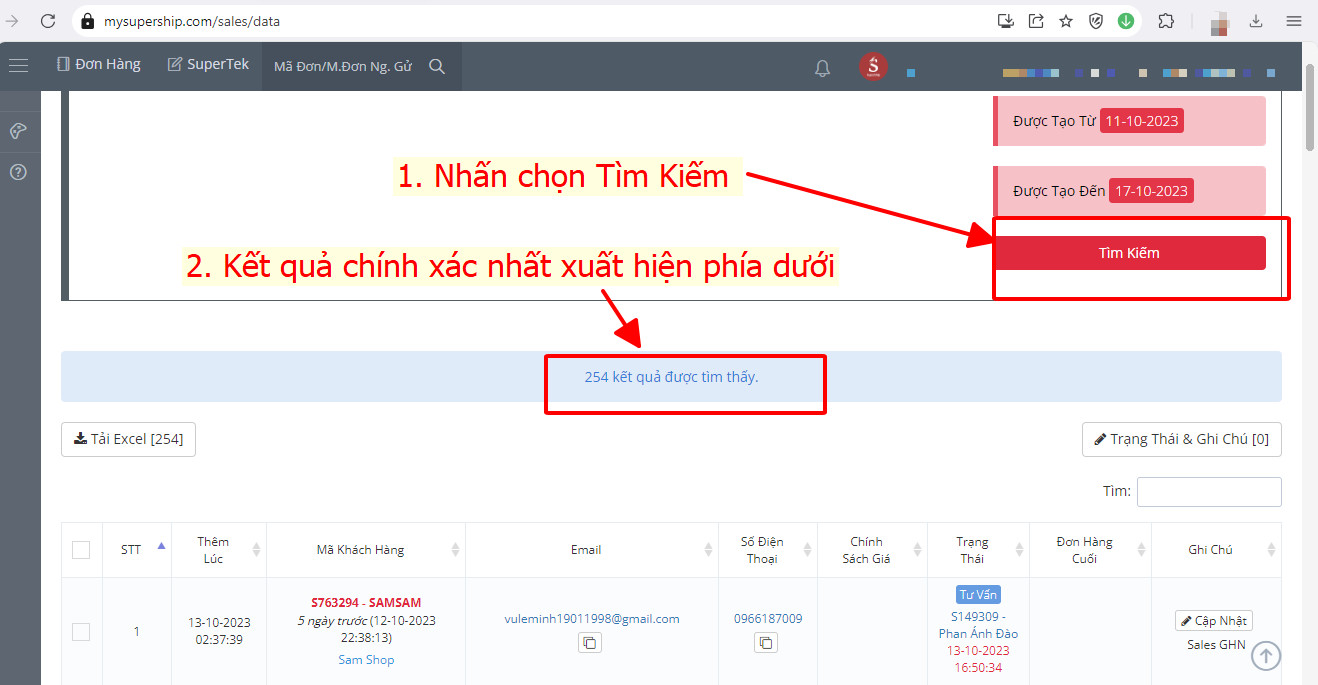Pick the Được Tạo Từ date 11-10-2023
This screenshot has width=1318, height=685.
[x=1141, y=121]
